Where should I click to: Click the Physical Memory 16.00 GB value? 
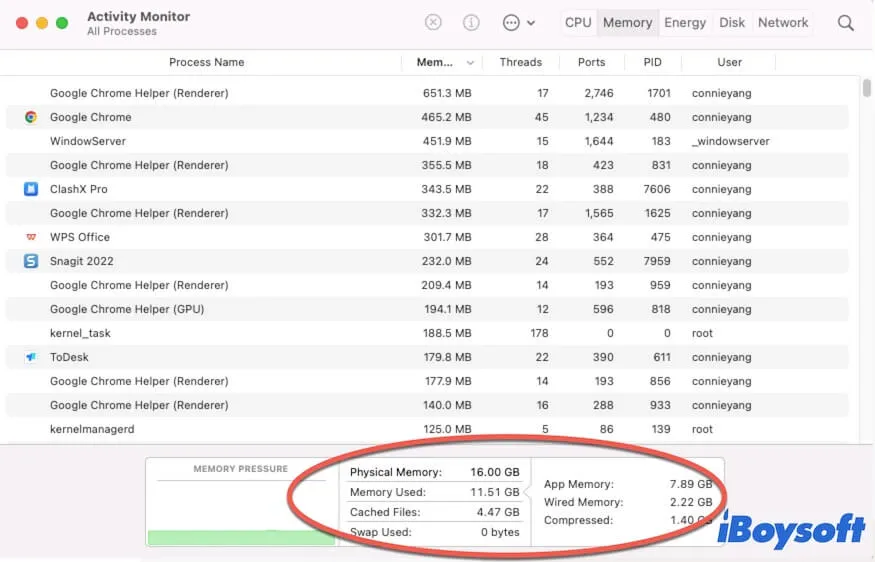click(494, 472)
